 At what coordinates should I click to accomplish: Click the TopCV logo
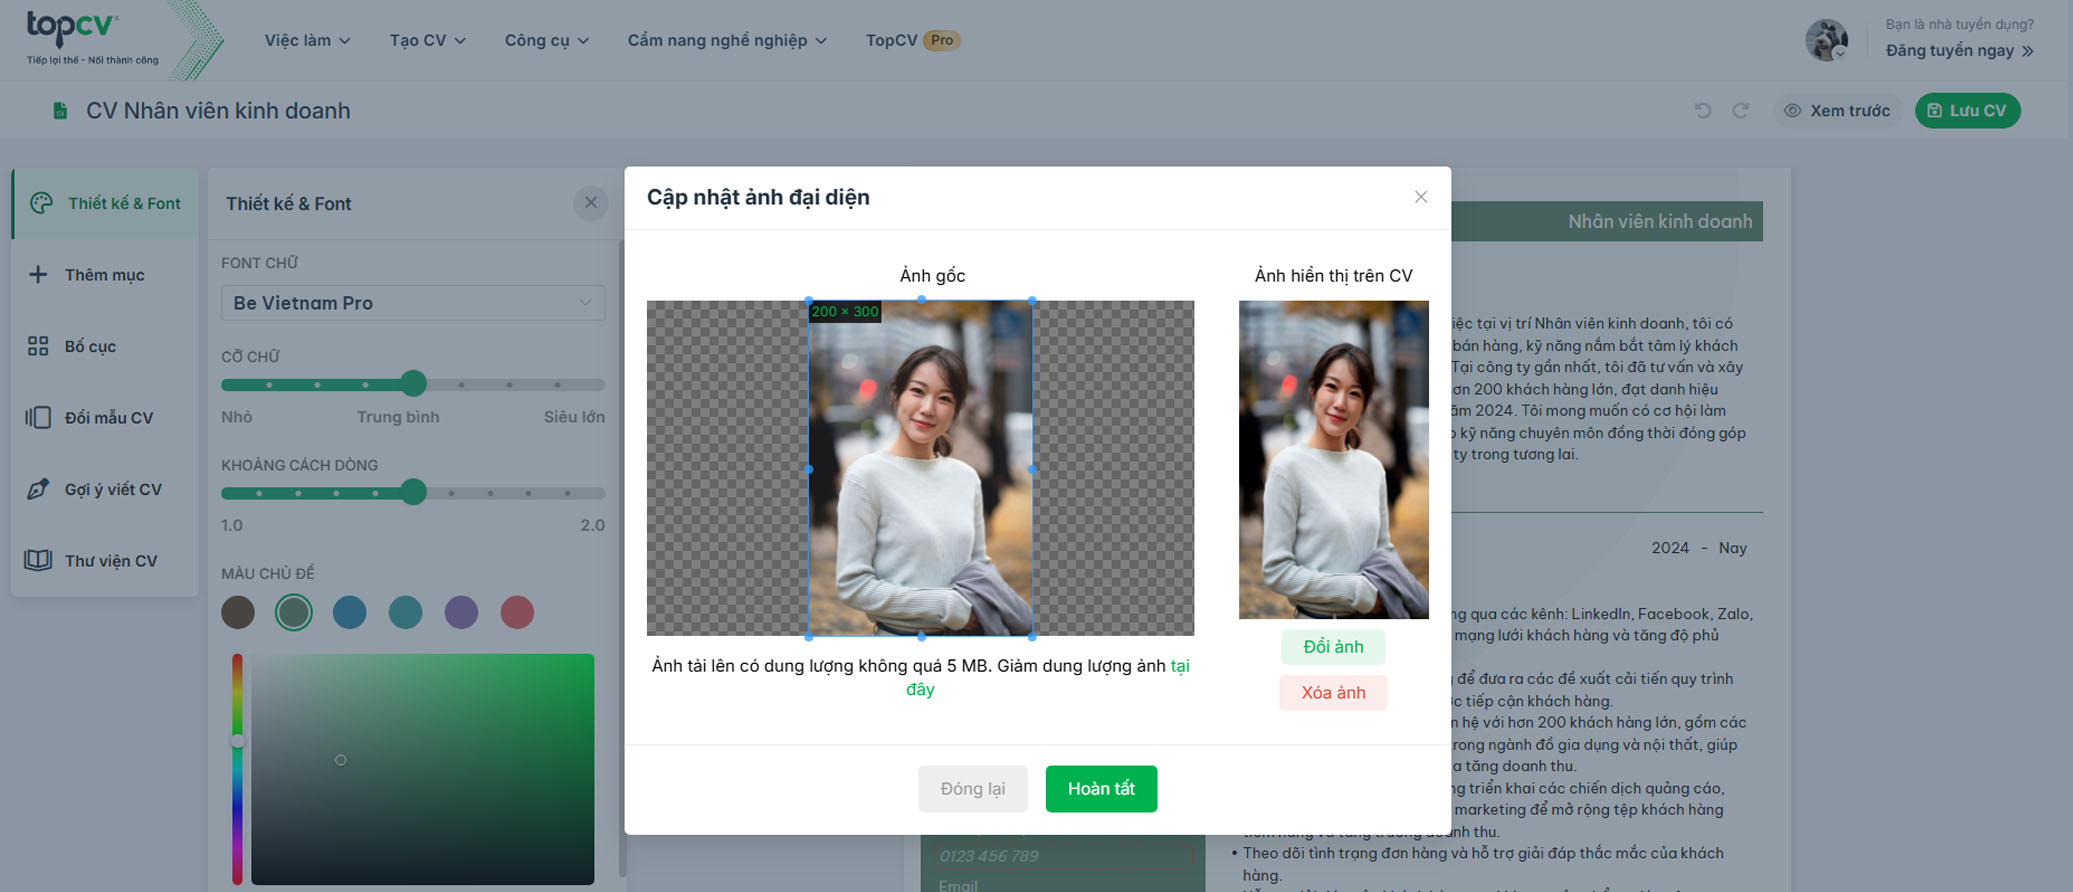(x=92, y=38)
